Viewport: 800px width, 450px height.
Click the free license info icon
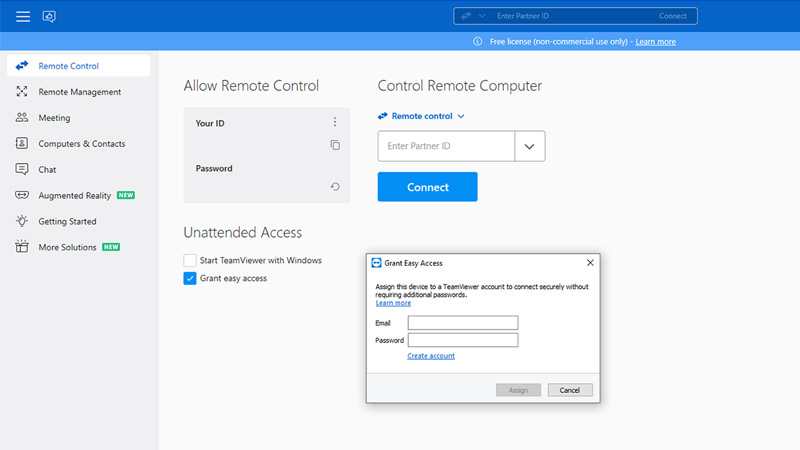point(477,41)
